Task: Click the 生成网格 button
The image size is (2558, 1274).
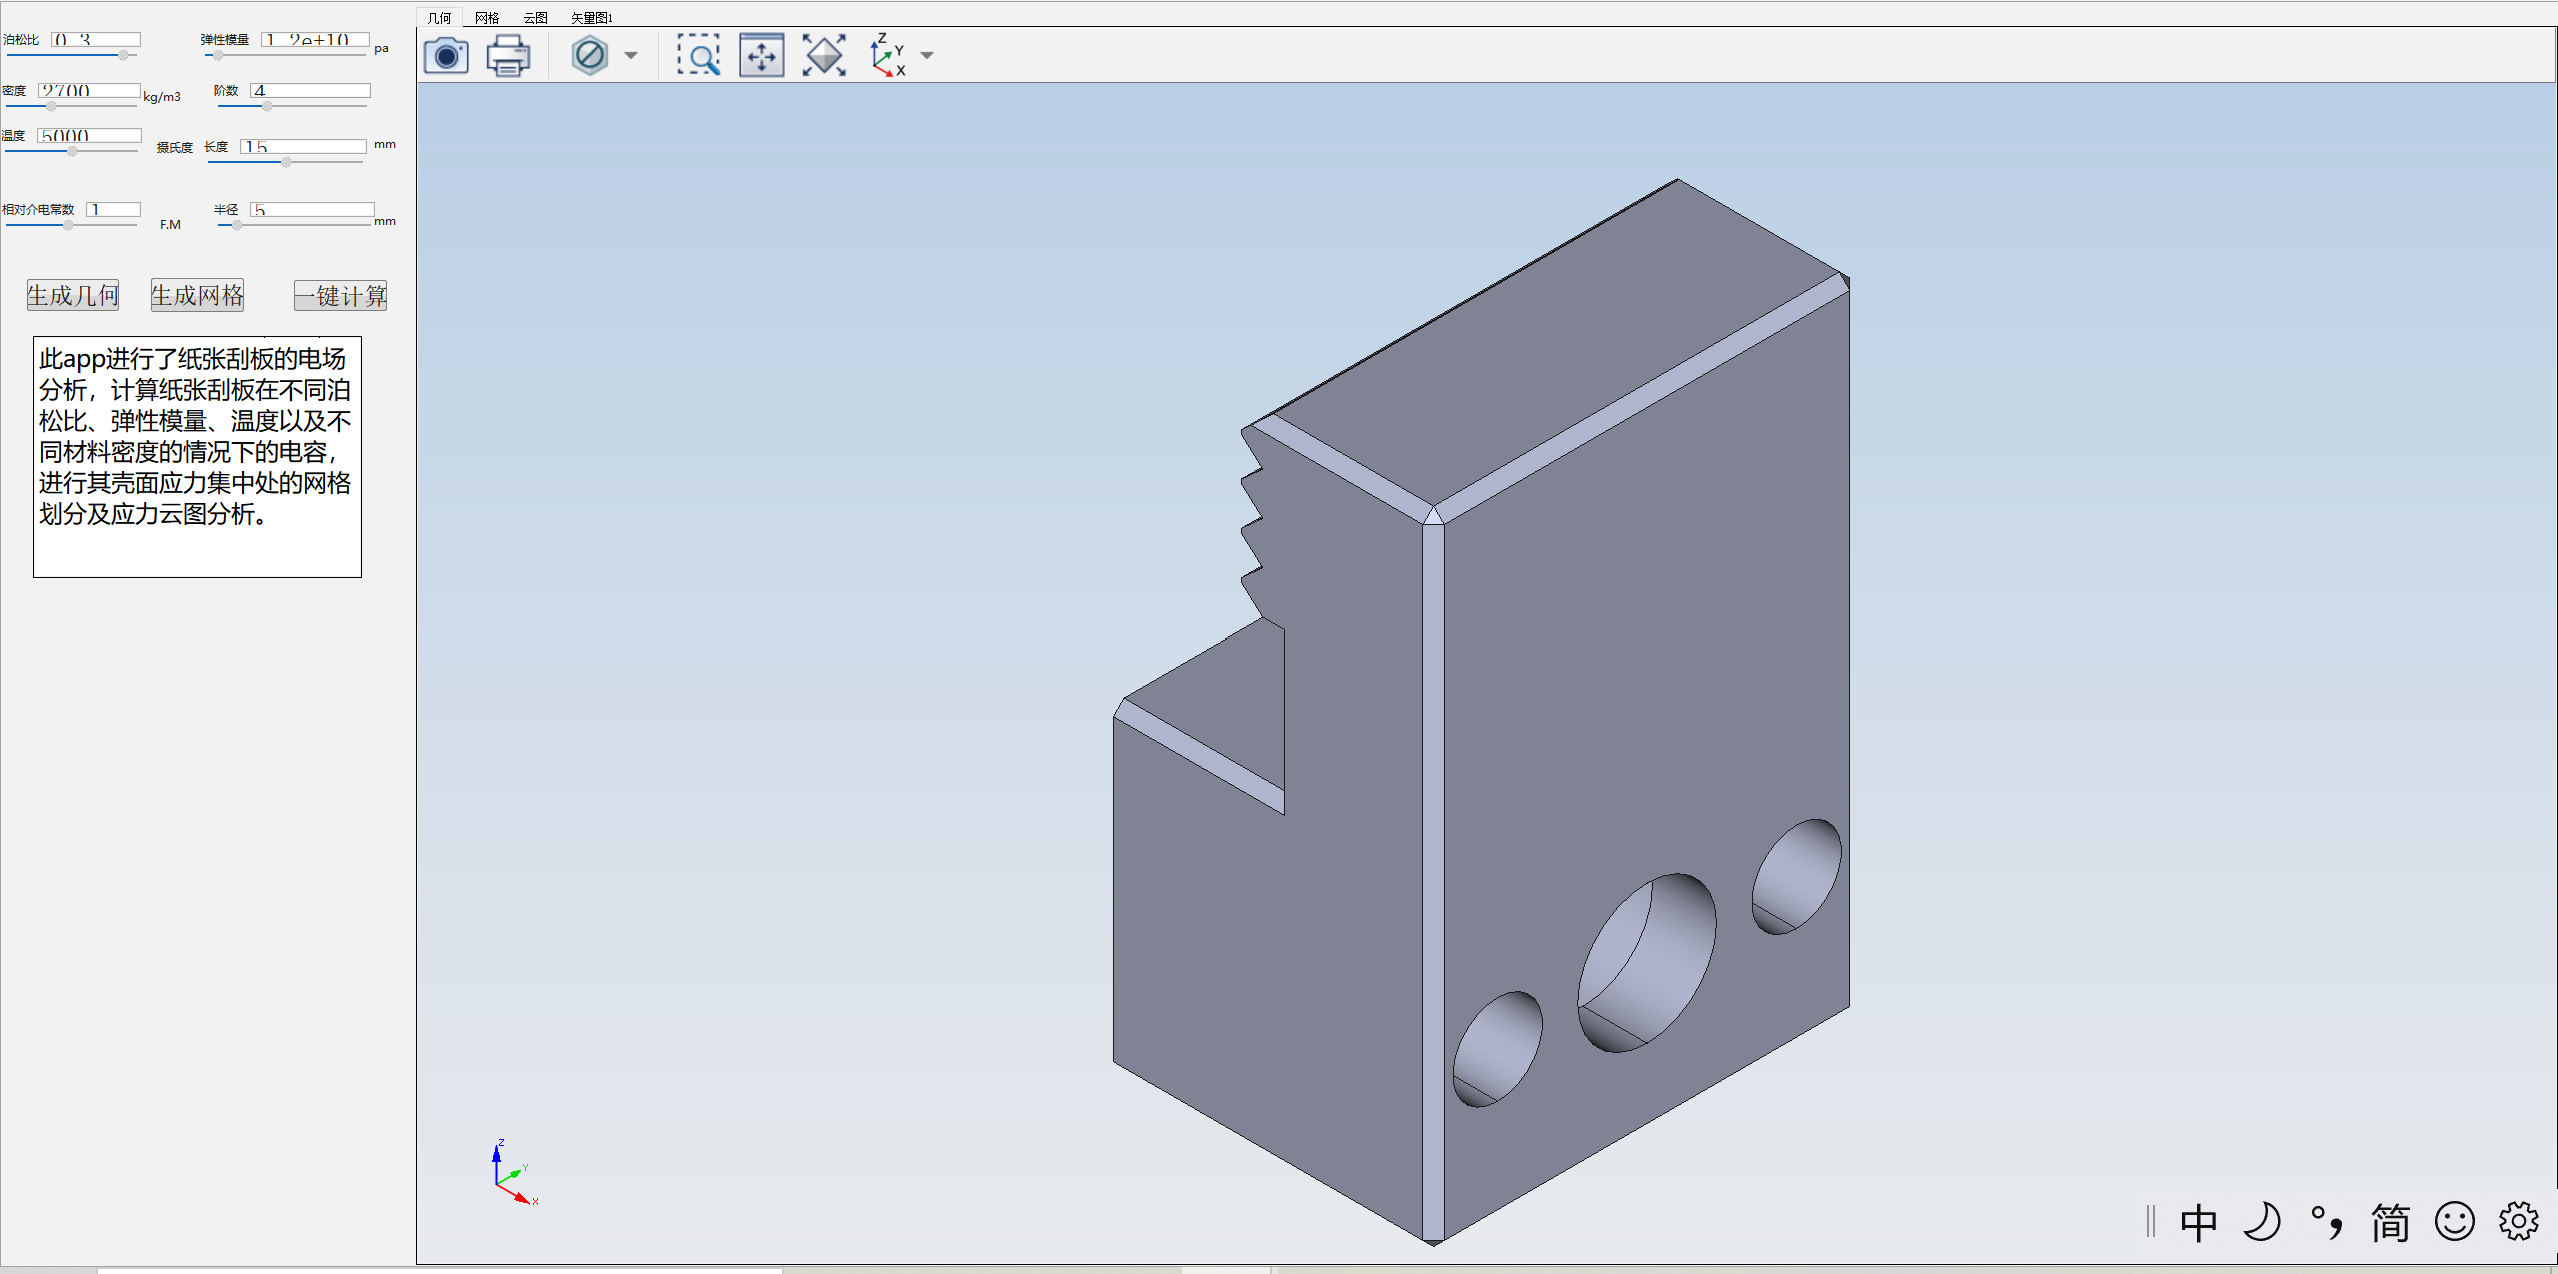Action: pyautogui.click(x=197, y=295)
